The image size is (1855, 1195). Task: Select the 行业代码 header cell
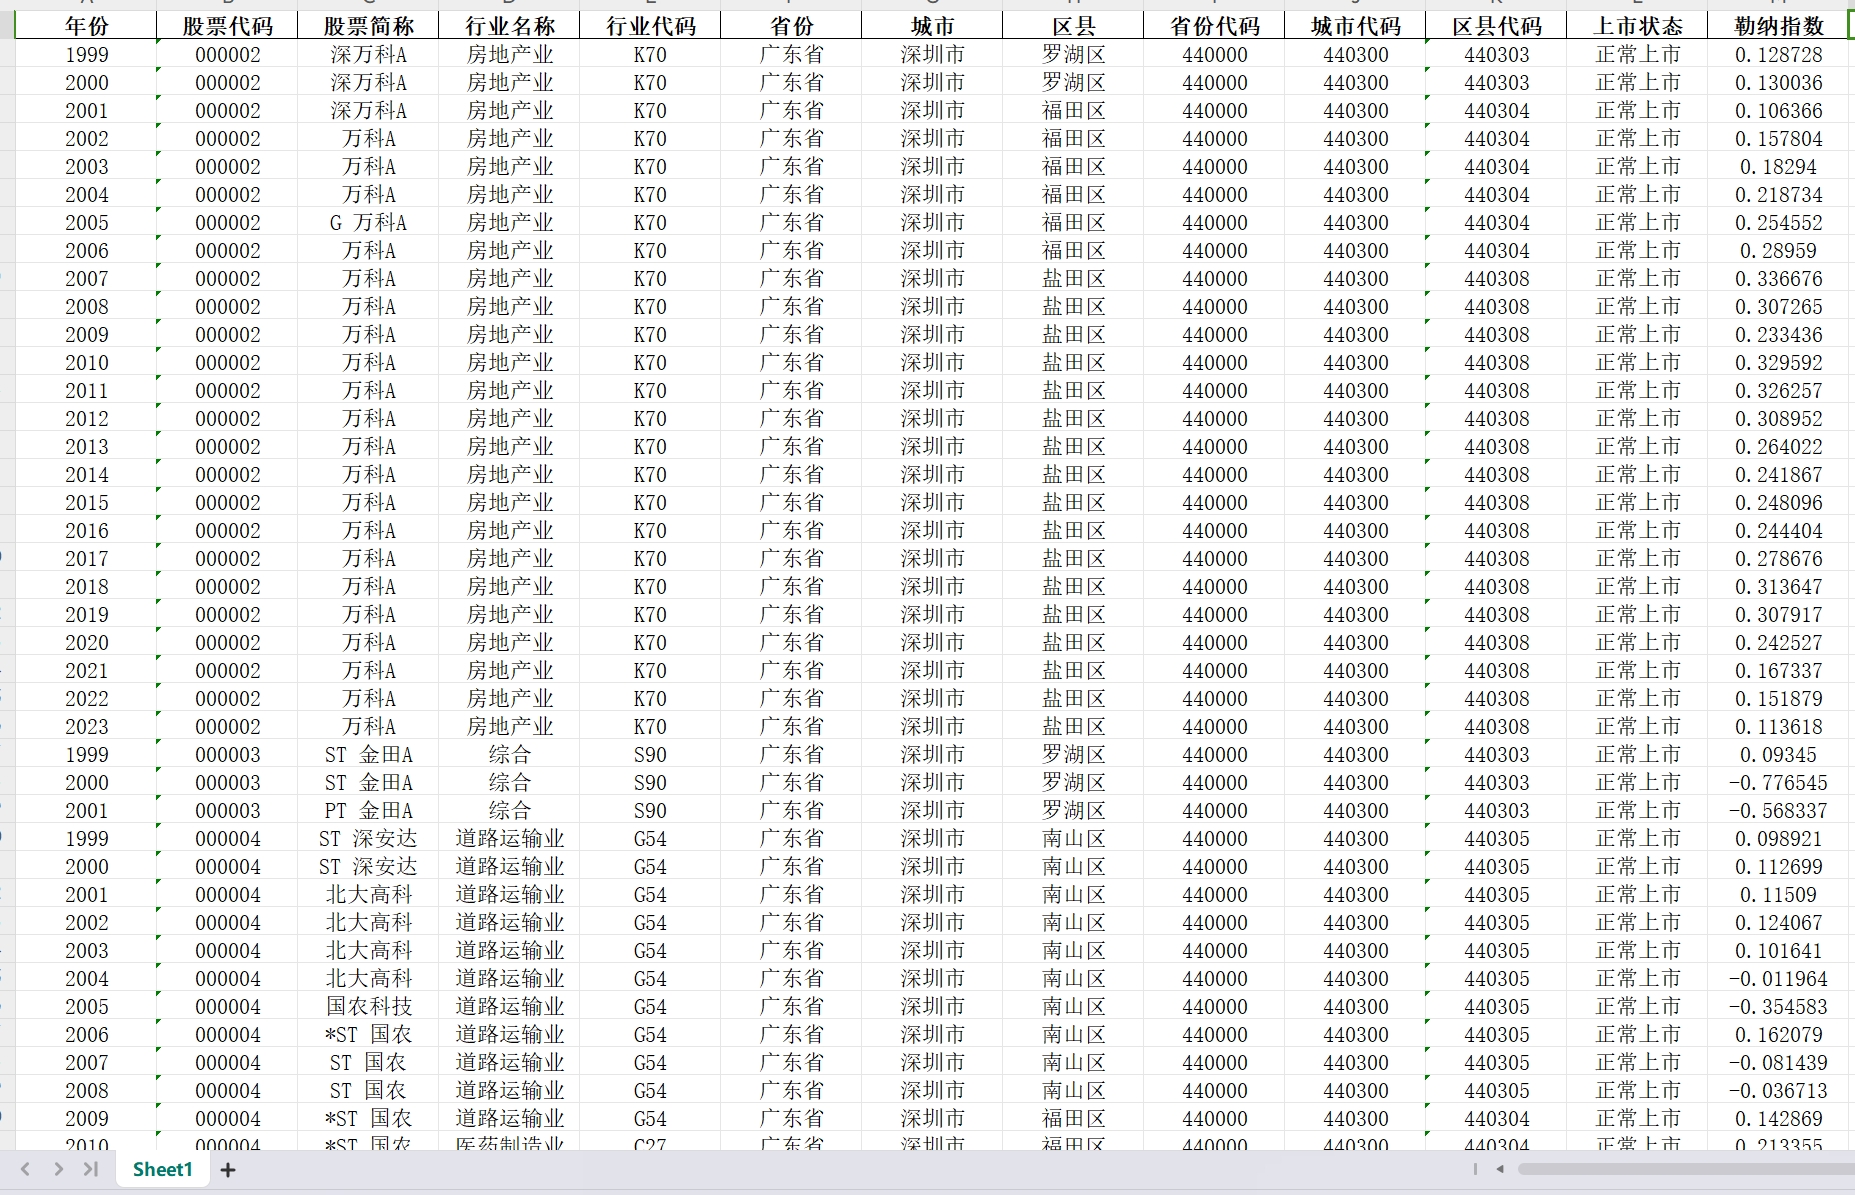click(650, 26)
